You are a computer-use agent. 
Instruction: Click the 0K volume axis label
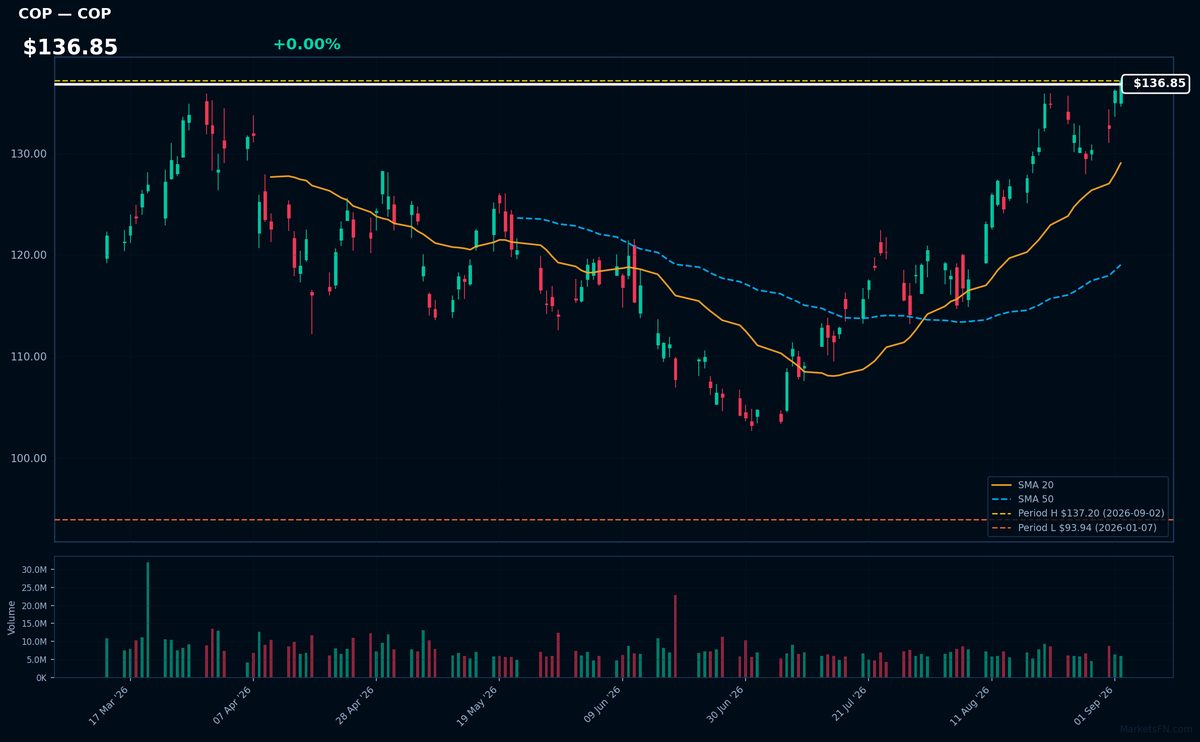pos(41,678)
